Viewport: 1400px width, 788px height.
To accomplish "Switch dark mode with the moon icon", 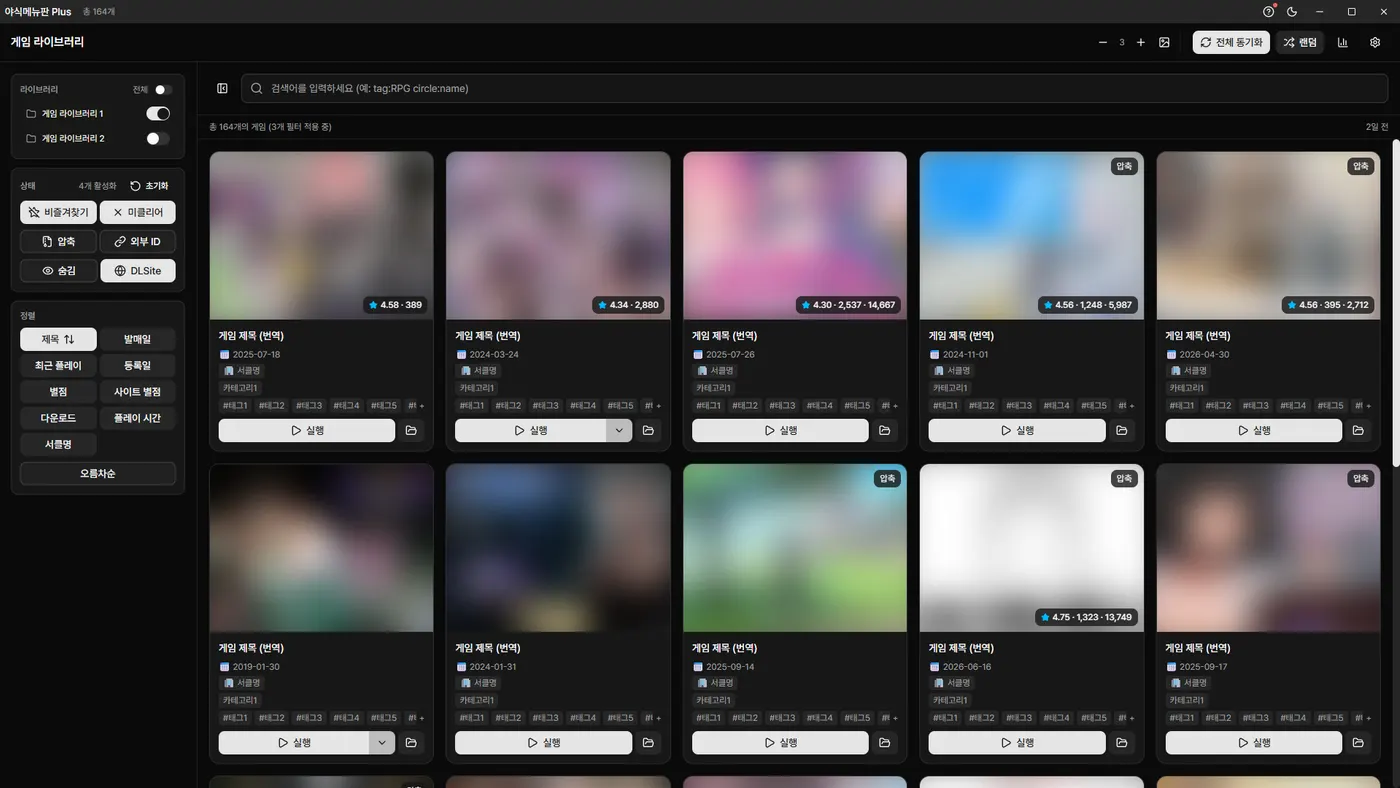I will [1292, 12].
